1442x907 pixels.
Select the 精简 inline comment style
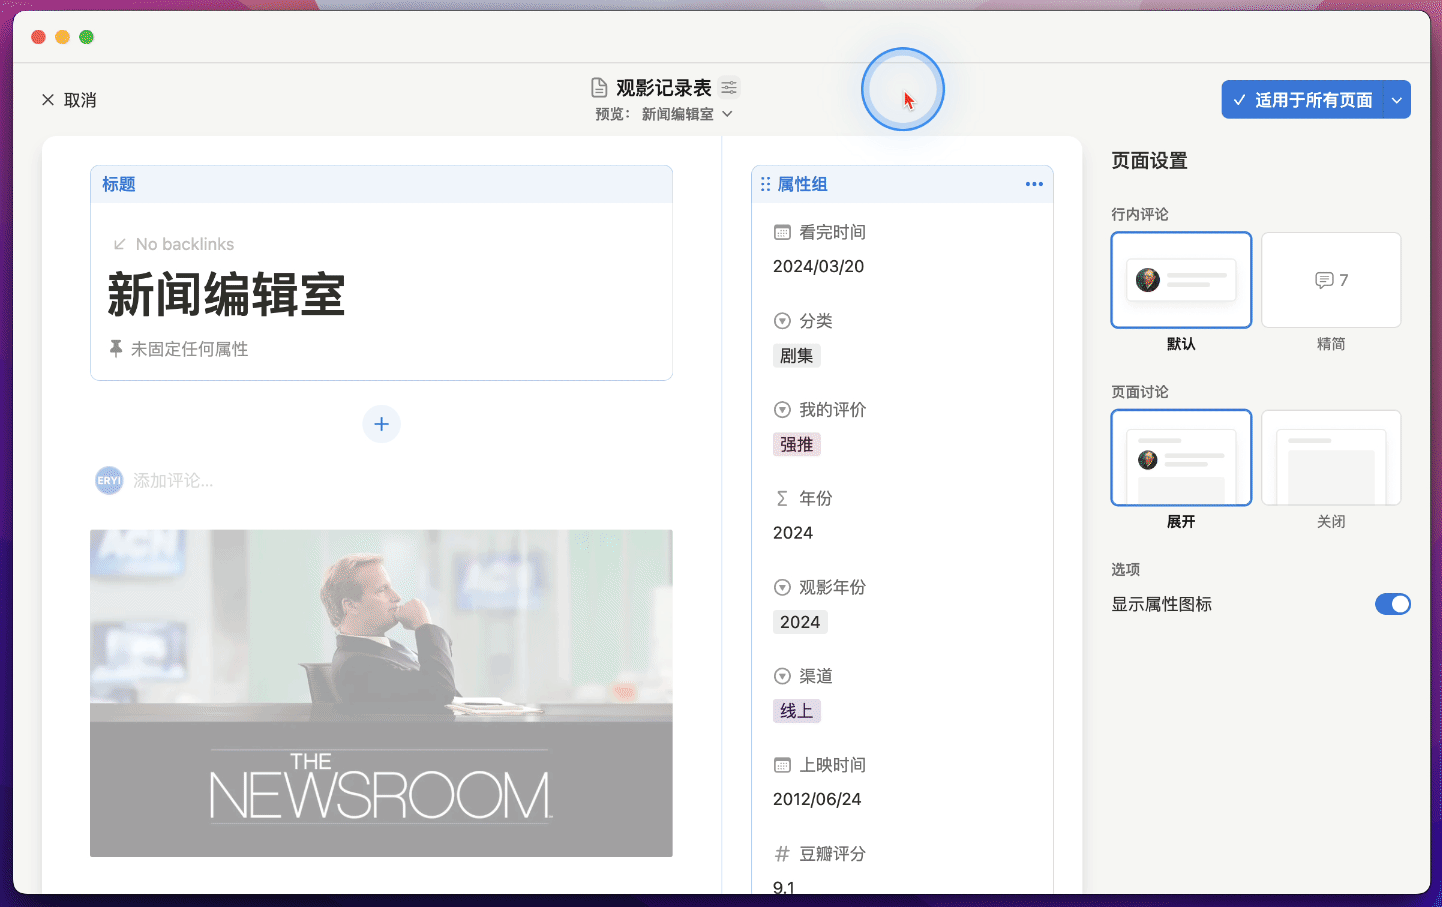click(1331, 281)
